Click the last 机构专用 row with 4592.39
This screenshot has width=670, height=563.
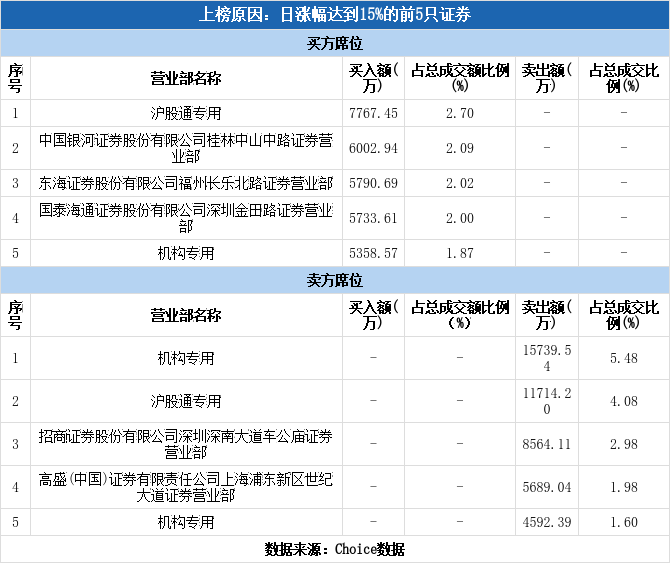335,522
